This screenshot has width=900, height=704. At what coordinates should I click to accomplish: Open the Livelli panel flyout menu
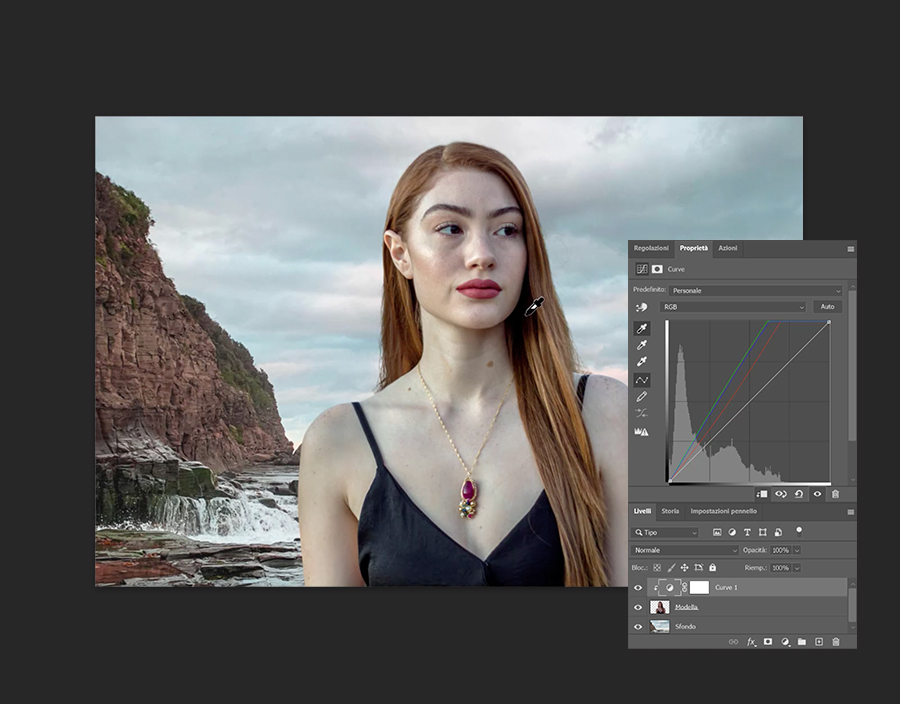pyautogui.click(x=851, y=512)
